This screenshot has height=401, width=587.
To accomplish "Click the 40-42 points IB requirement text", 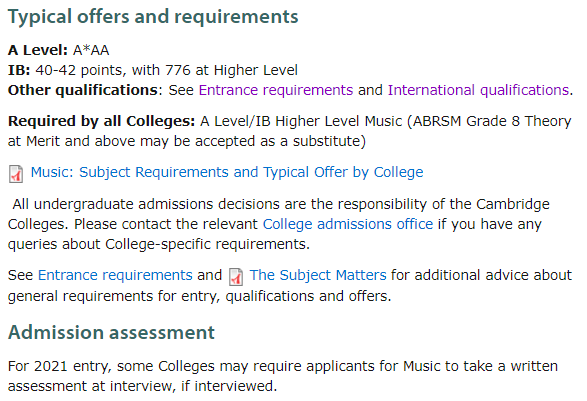I will [x=167, y=70].
